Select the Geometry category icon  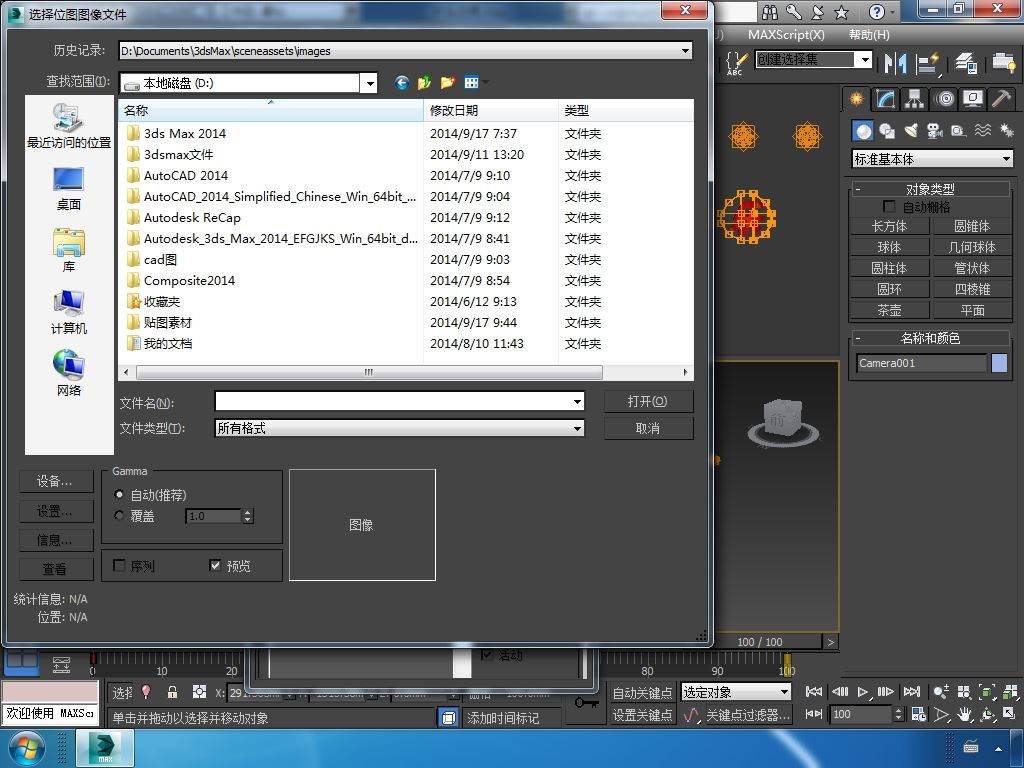tap(863, 131)
